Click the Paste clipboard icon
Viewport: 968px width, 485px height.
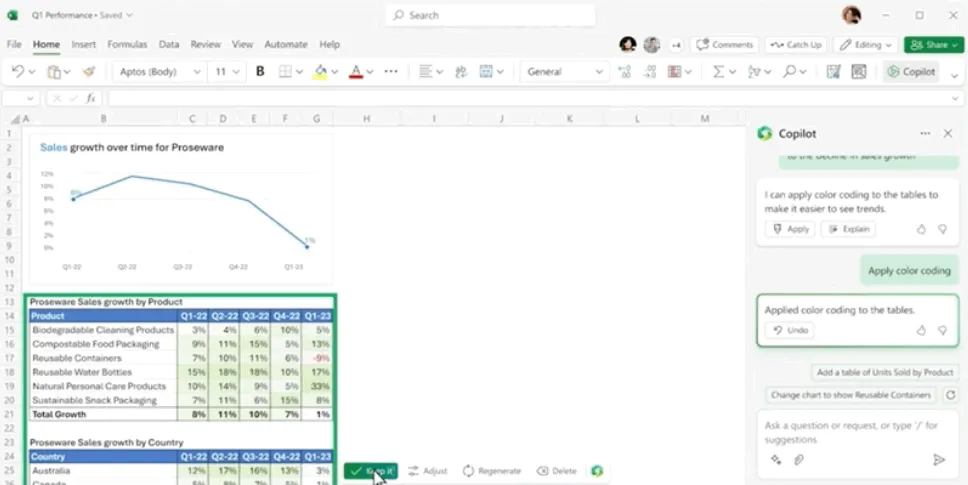tap(54, 72)
